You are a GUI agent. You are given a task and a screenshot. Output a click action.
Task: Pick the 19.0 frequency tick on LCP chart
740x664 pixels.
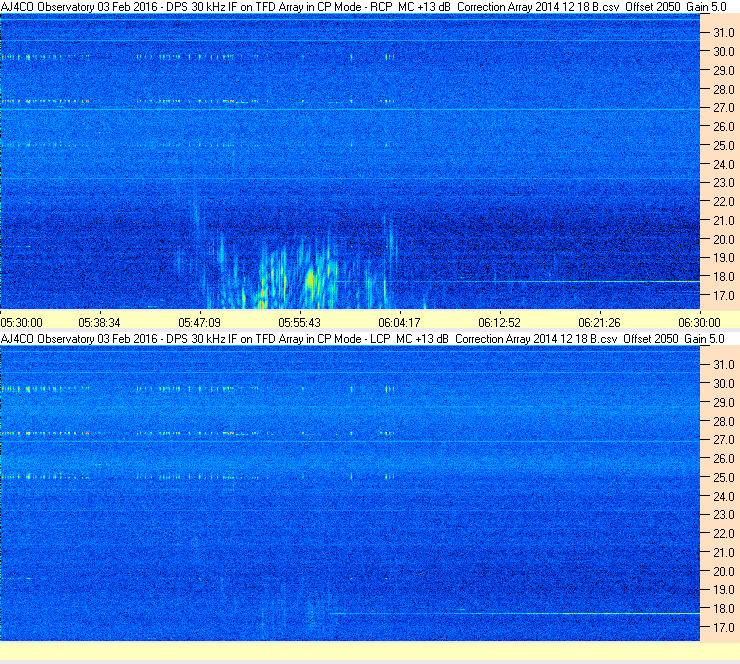[724, 590]
